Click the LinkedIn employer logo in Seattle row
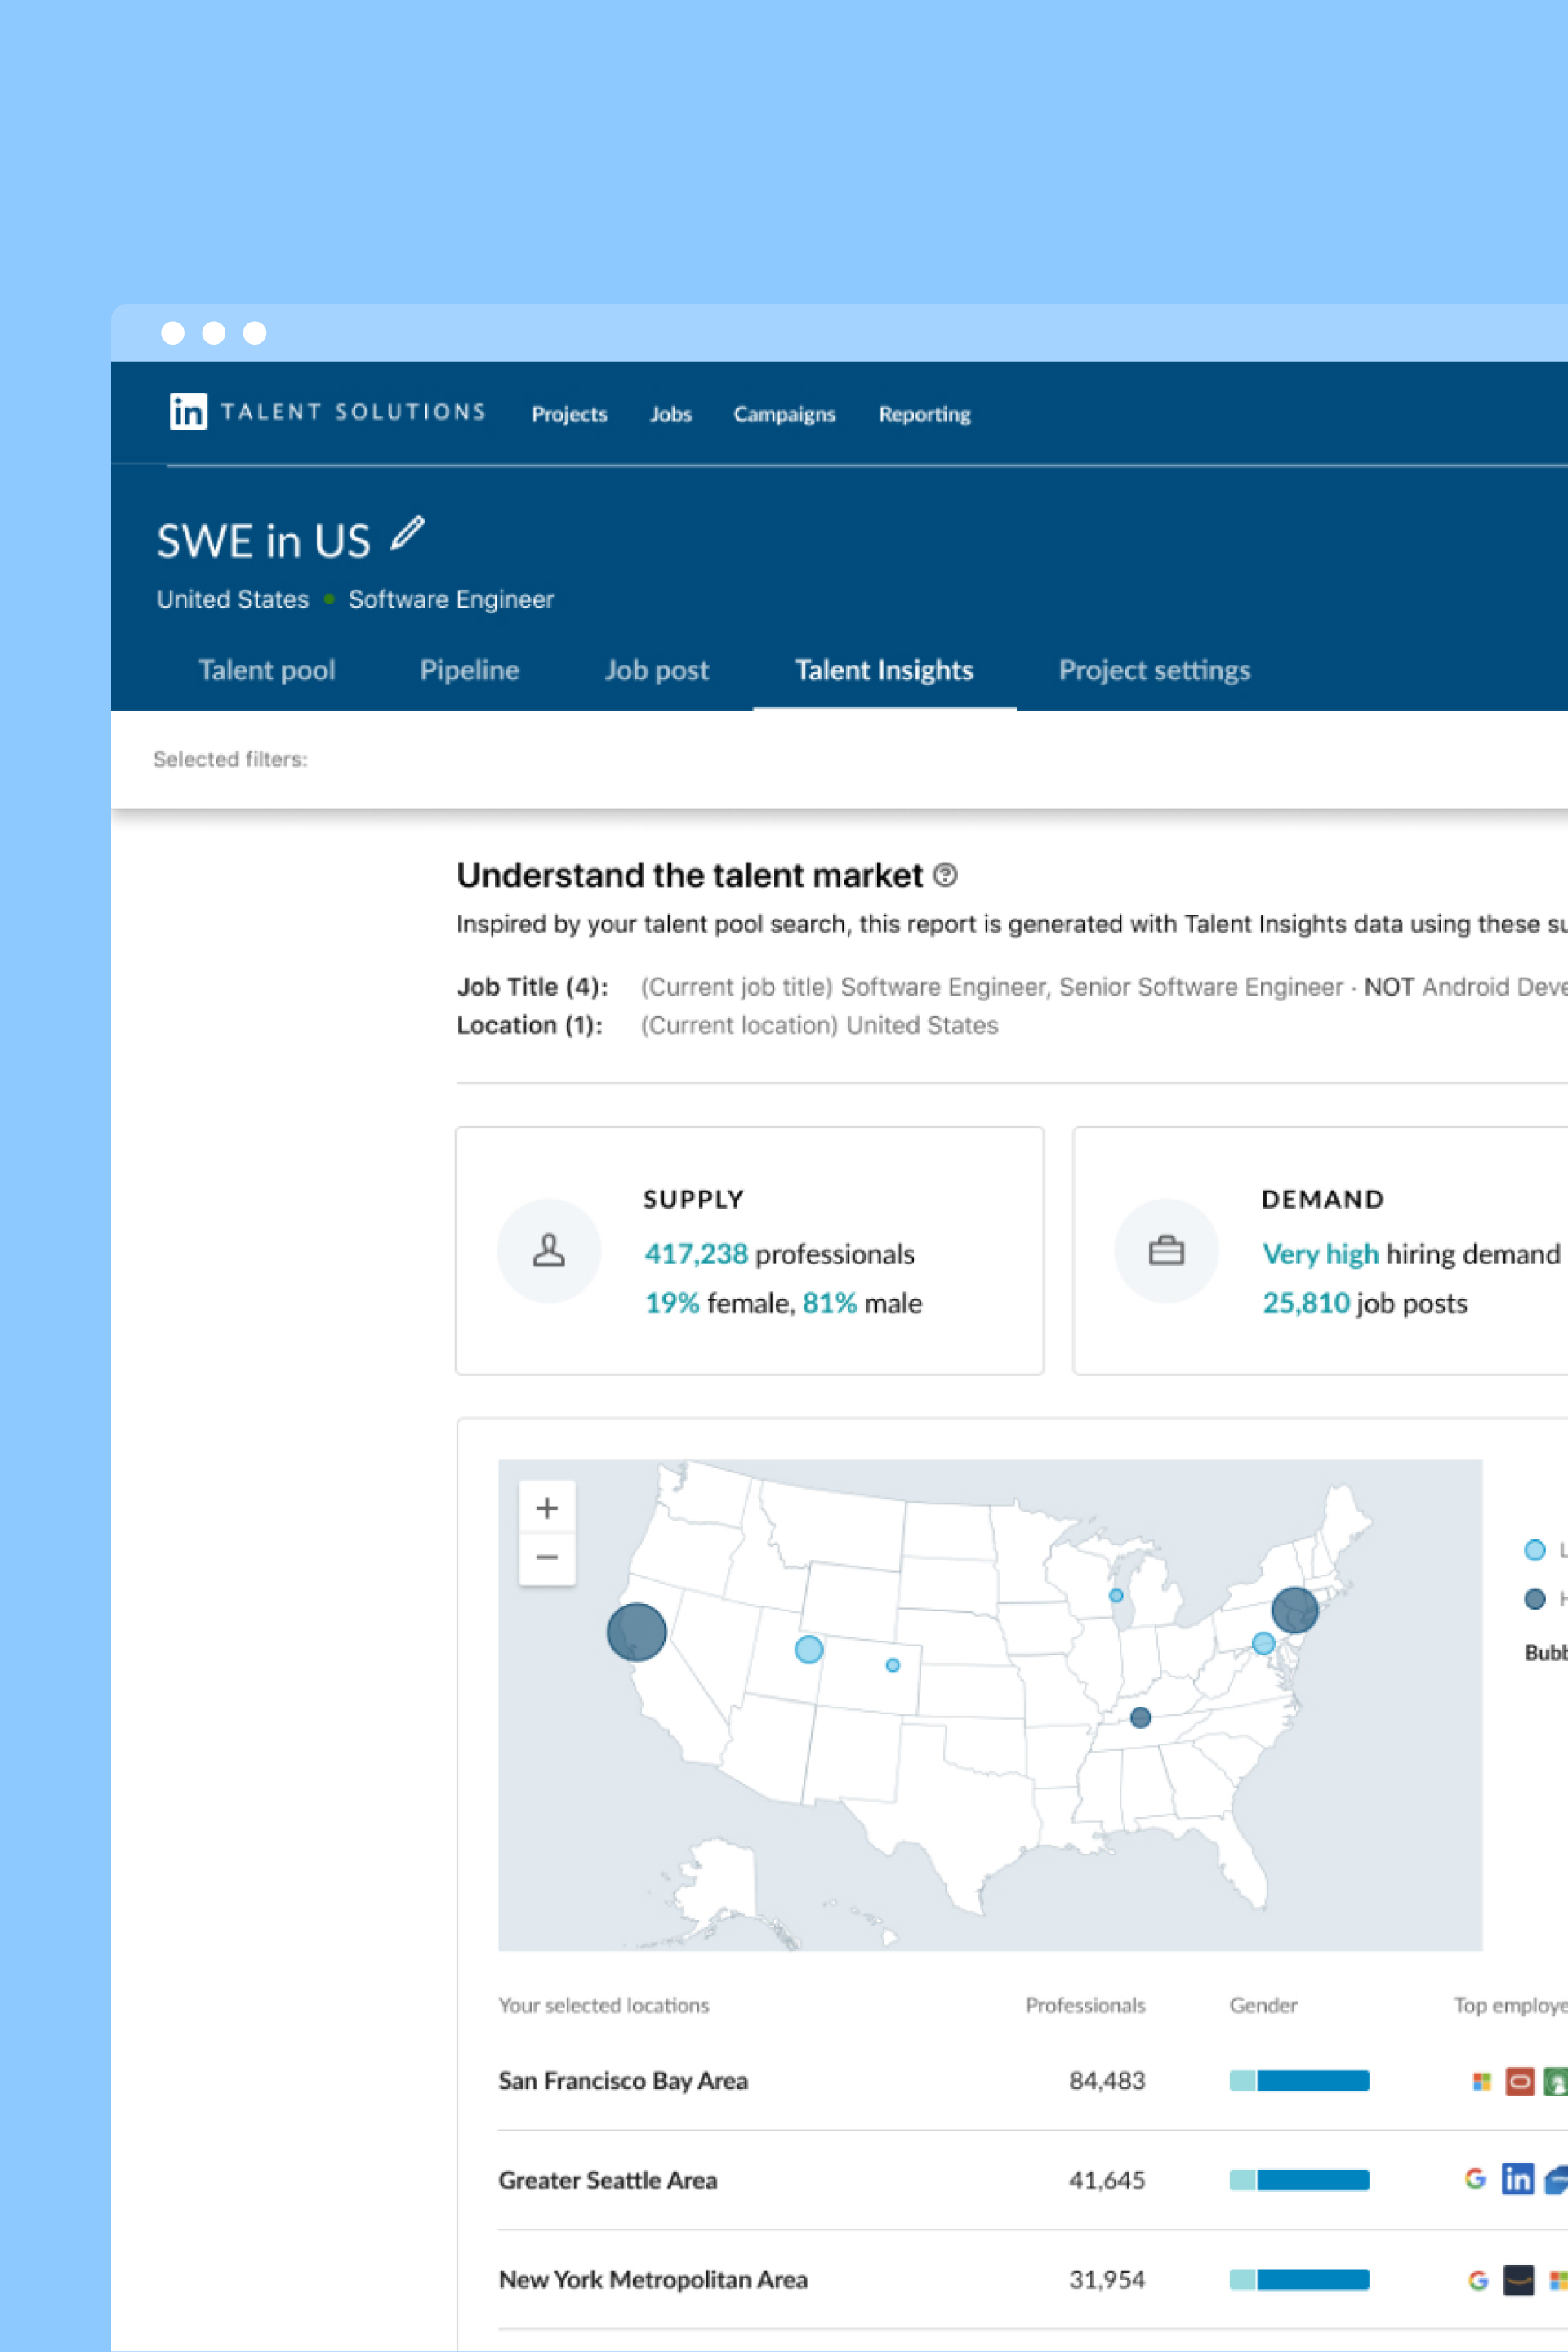This screenshot has height=2352, width=1568. (x=1517, y=2178)
